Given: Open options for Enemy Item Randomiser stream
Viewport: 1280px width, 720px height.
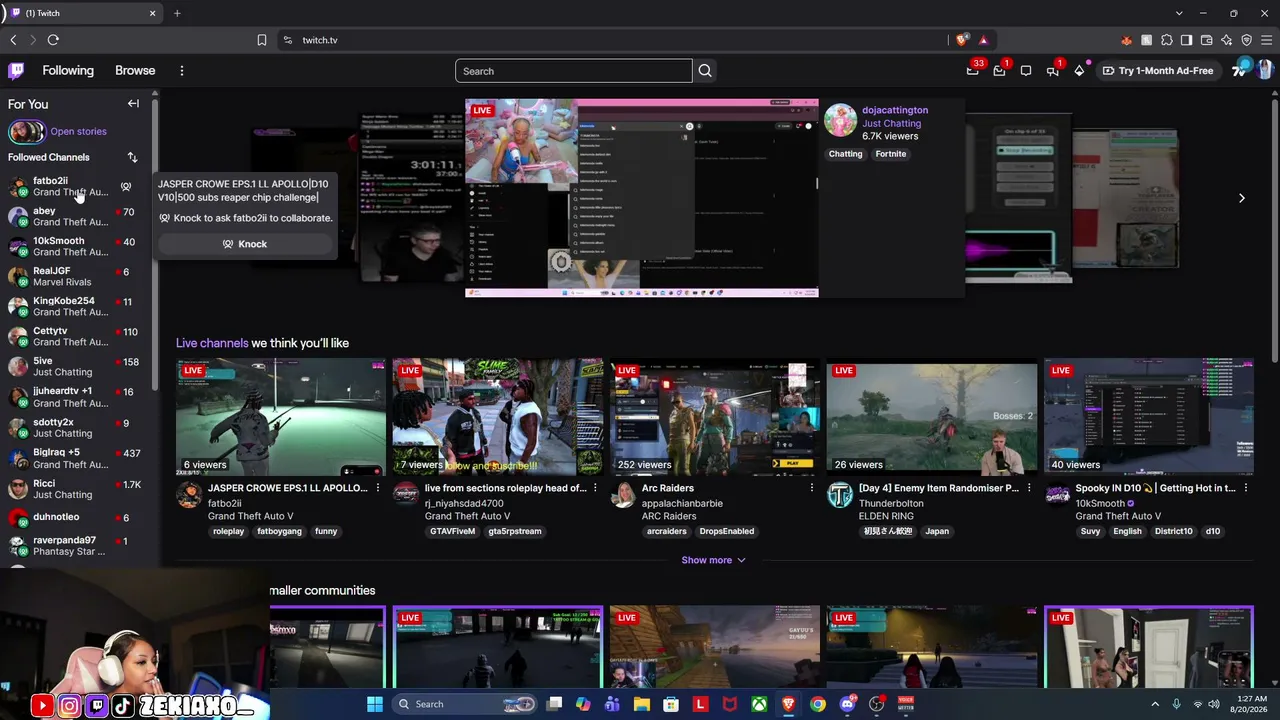Looking at the screenshot, I should coord(1029,488).
